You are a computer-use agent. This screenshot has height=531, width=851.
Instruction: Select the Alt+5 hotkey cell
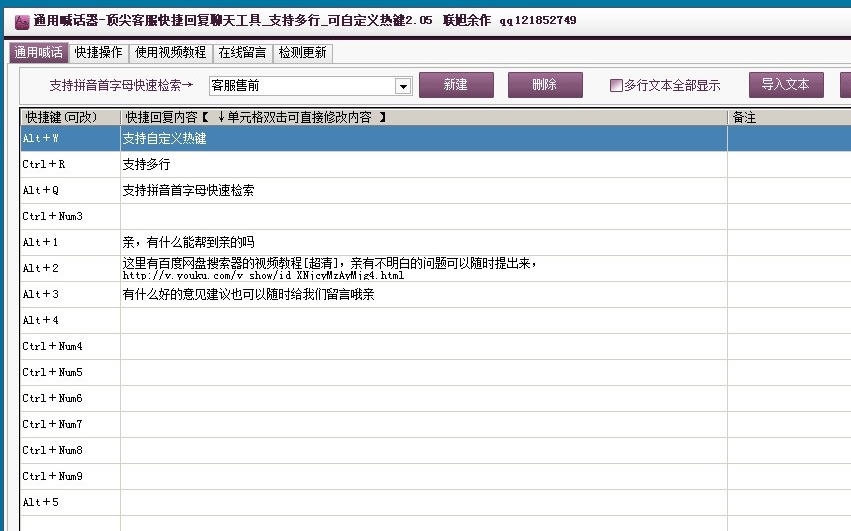(70, 503)
